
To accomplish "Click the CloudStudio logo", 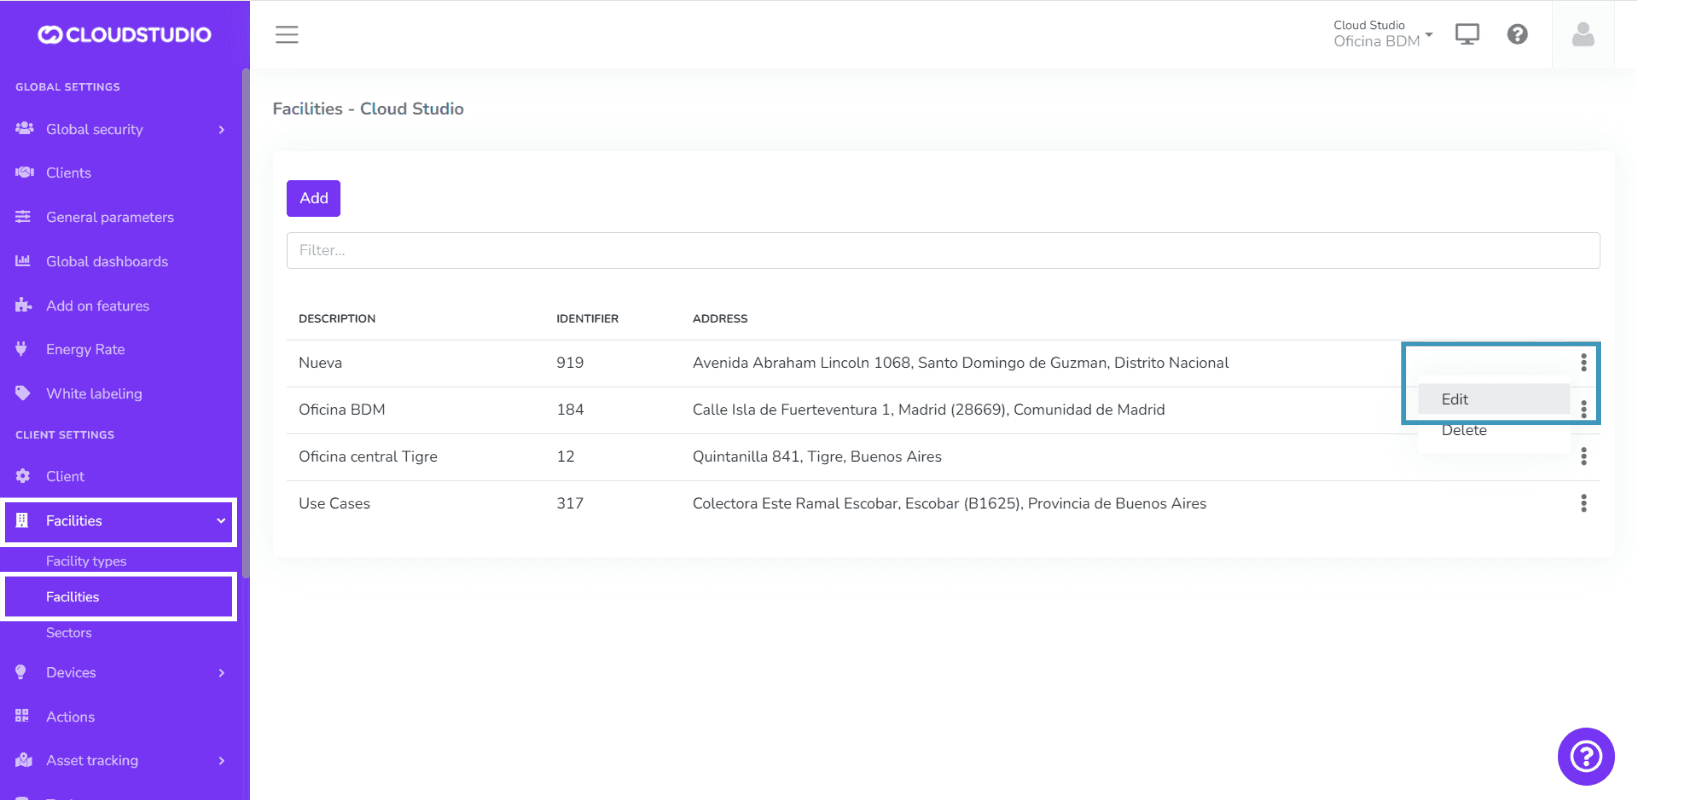I will (x=125, y=35).
